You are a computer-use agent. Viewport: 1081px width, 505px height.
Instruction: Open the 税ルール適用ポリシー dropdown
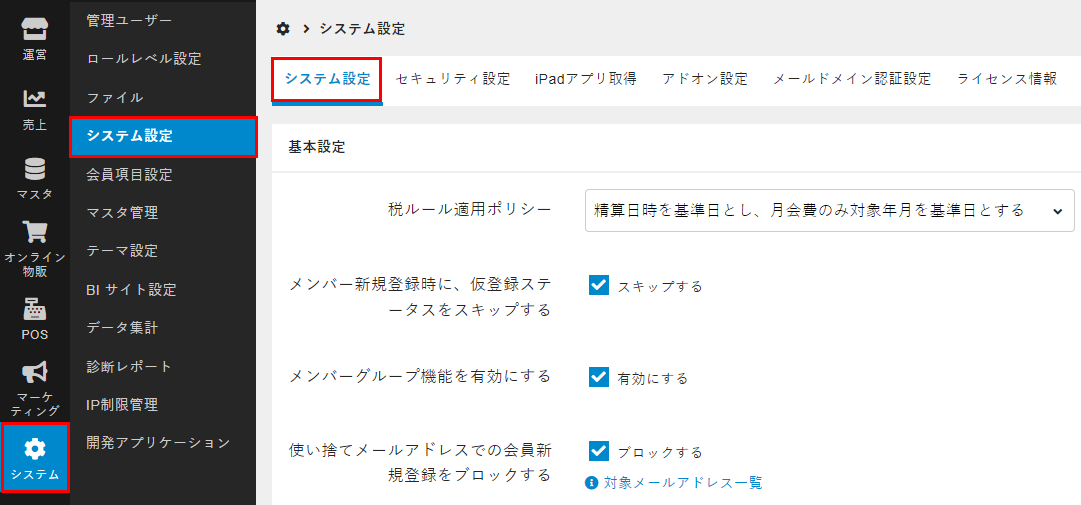point(829,211)
